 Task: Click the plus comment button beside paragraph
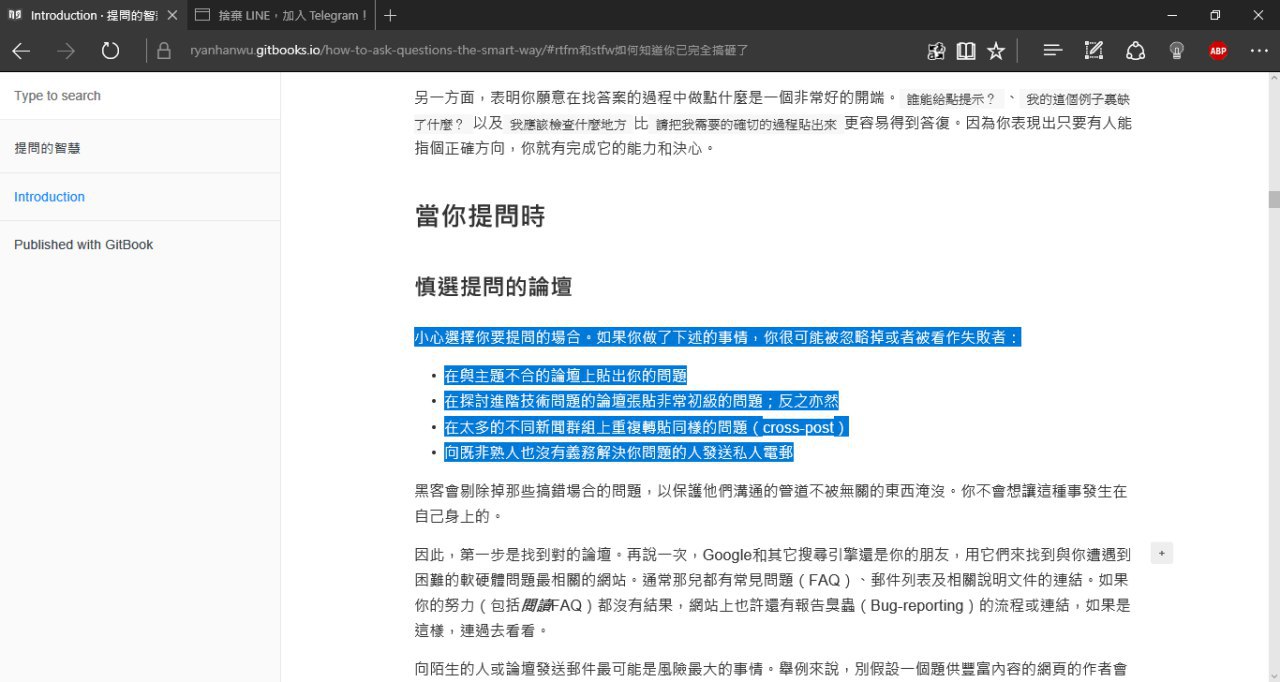pos(1161,553)
